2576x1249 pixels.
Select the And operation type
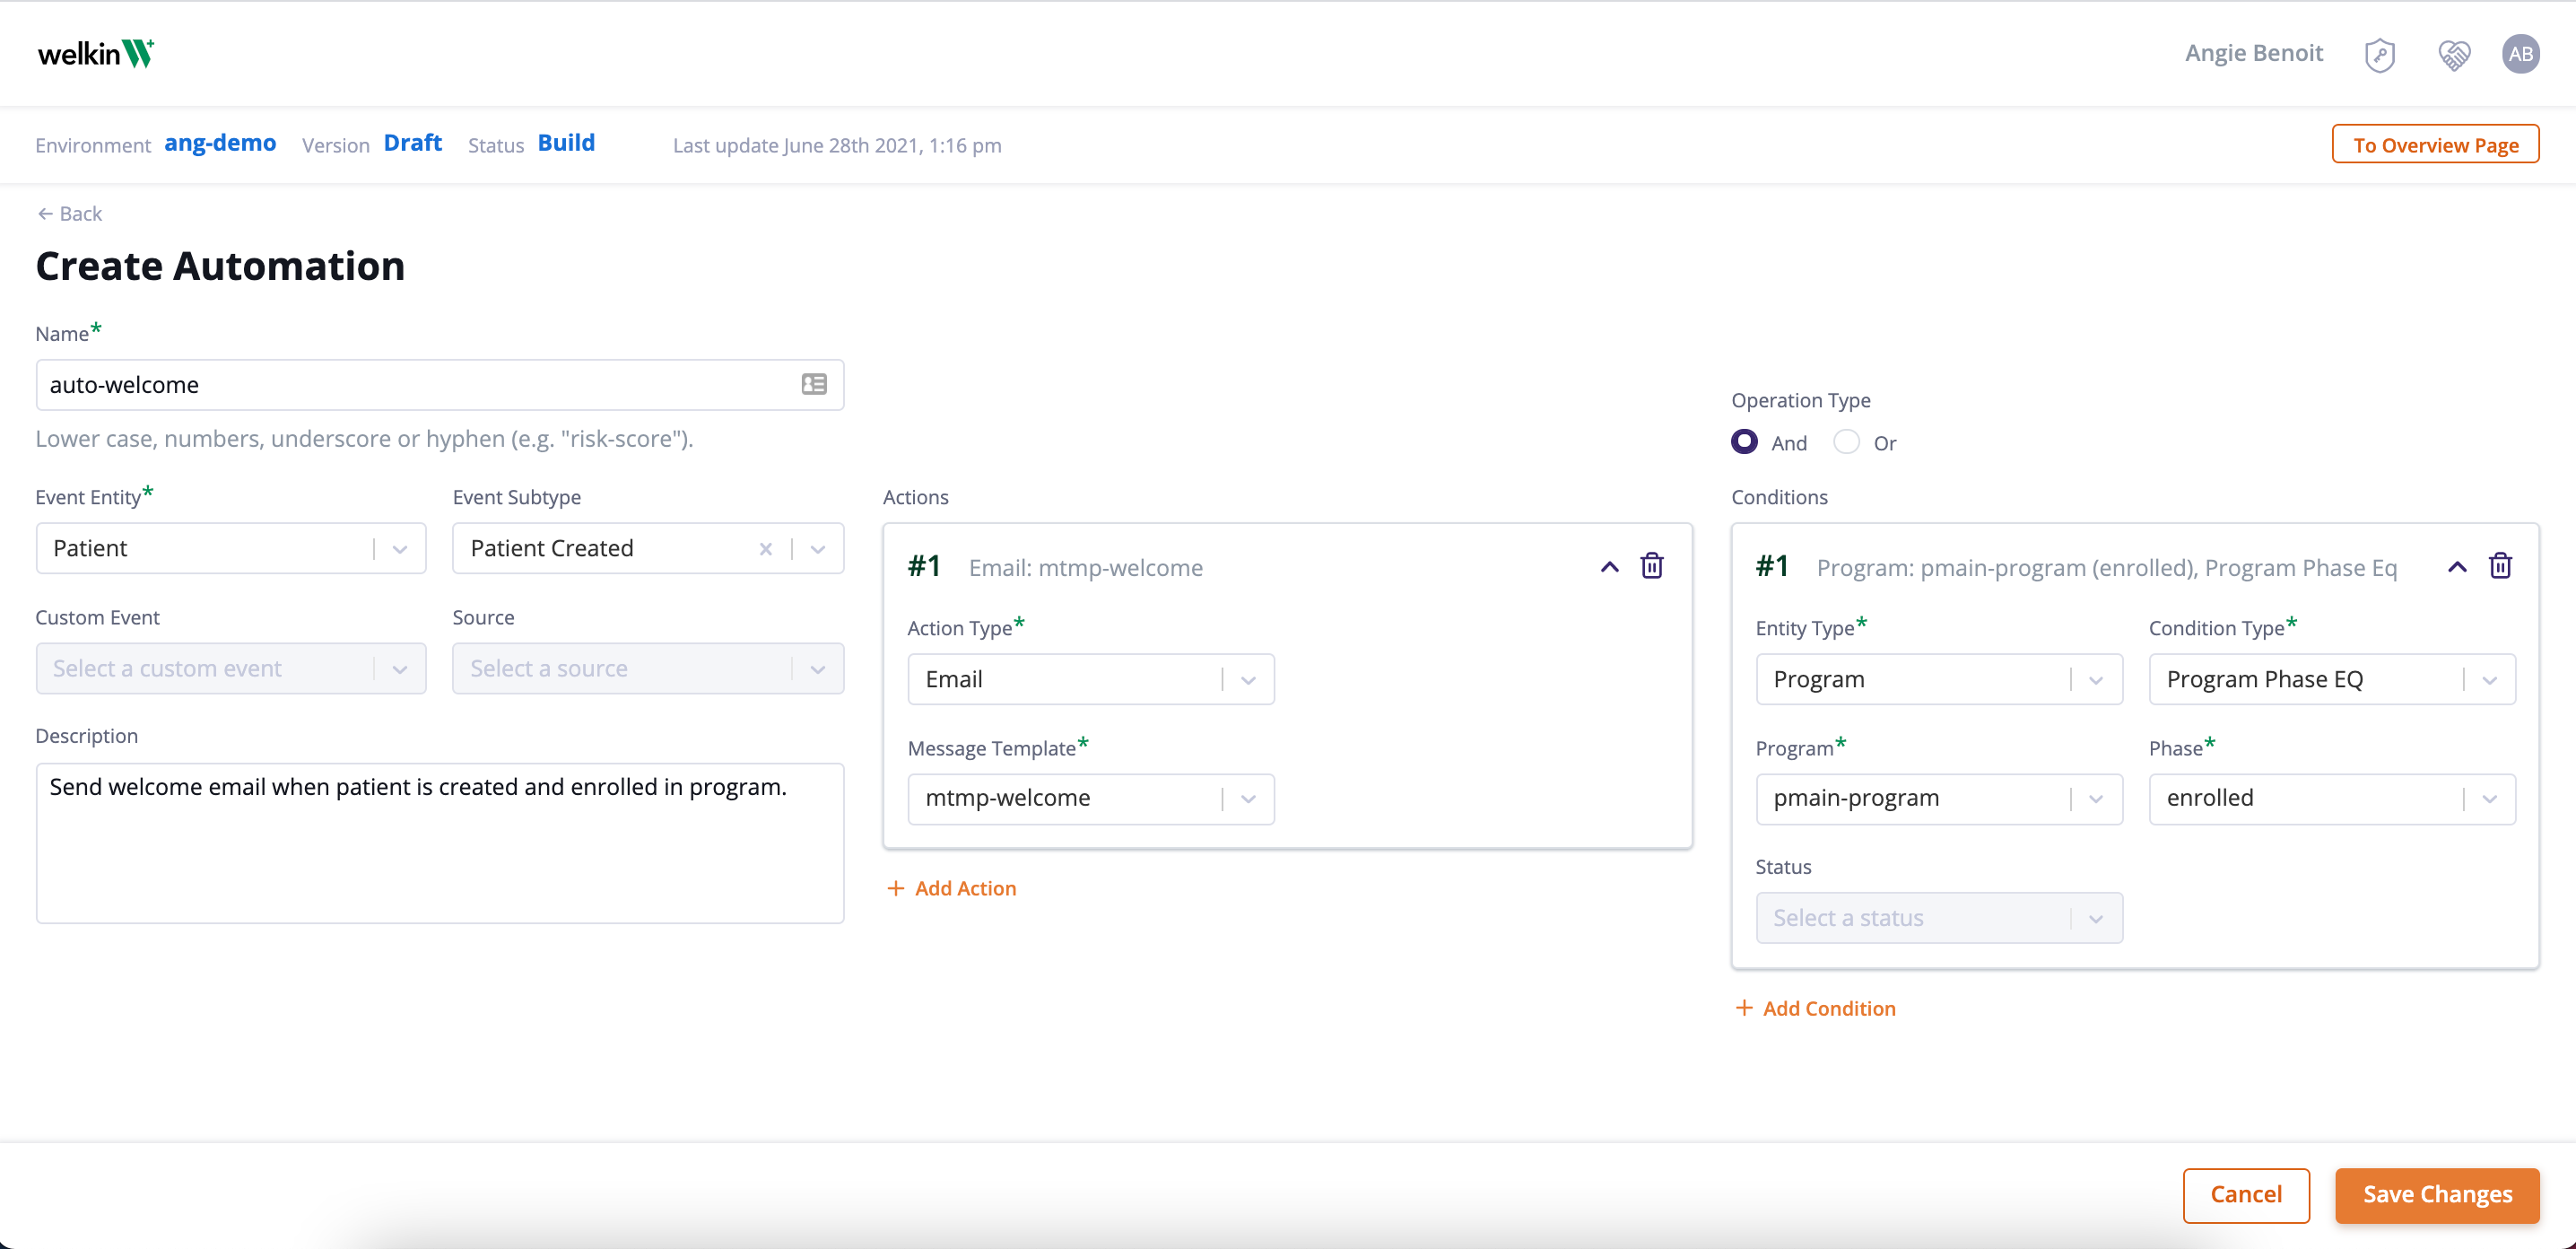[1744, 441]
